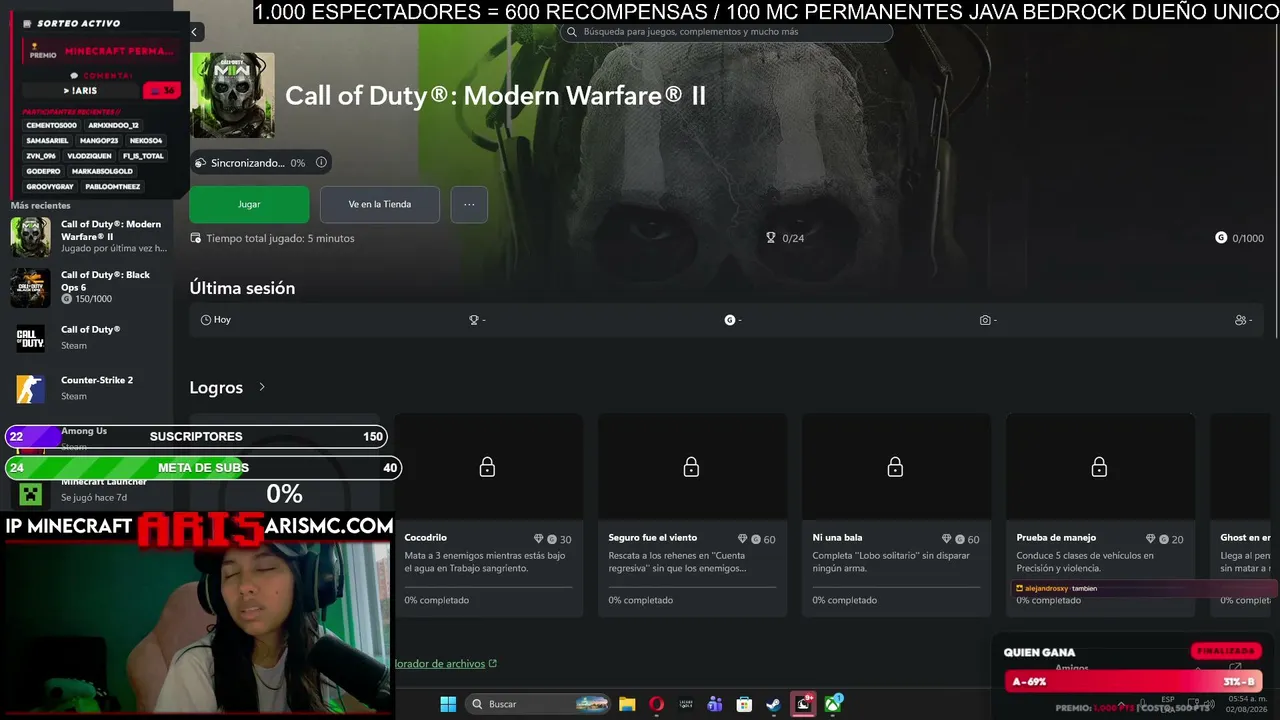Click the lock icon on Seguro fue el viento
The image size is (1280, 720).
point(691,467)
